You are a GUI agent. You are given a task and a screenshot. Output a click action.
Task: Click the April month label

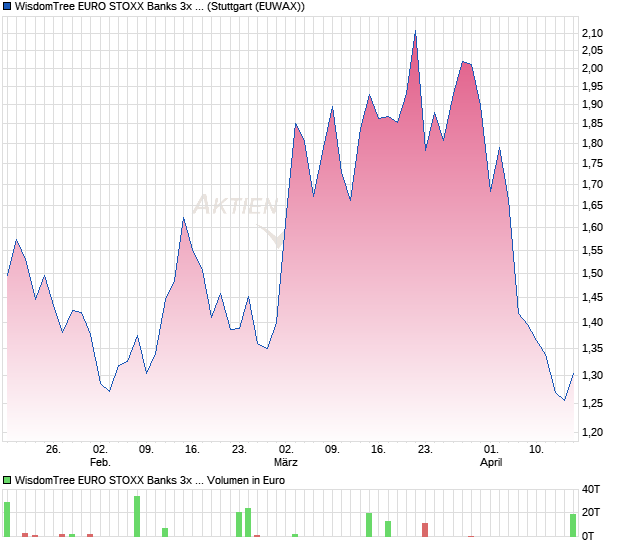pos(491,463)
